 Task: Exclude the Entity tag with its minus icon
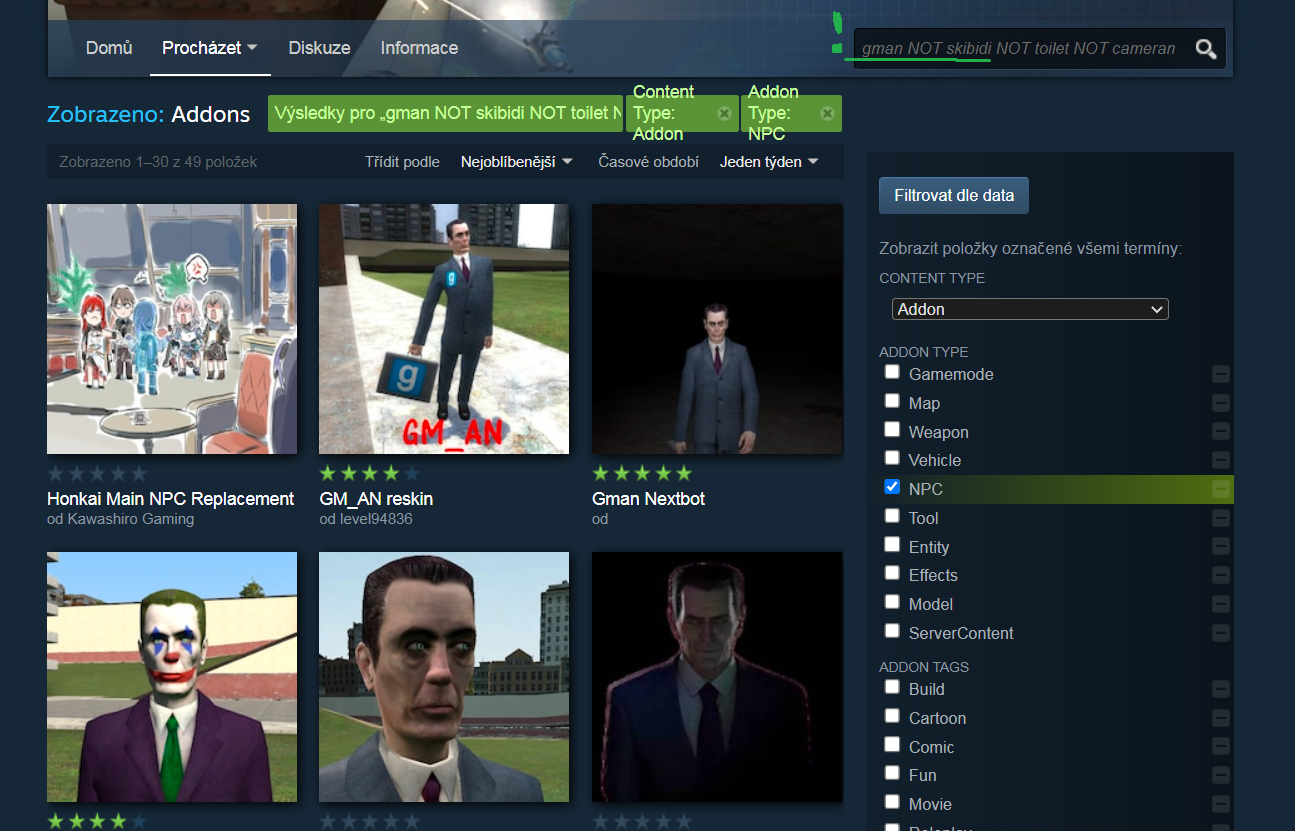click(x=1221, y=547)
